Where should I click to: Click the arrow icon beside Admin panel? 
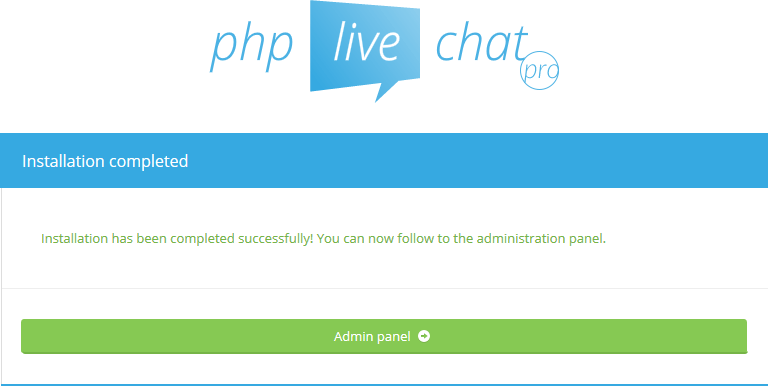click(424, 336)
